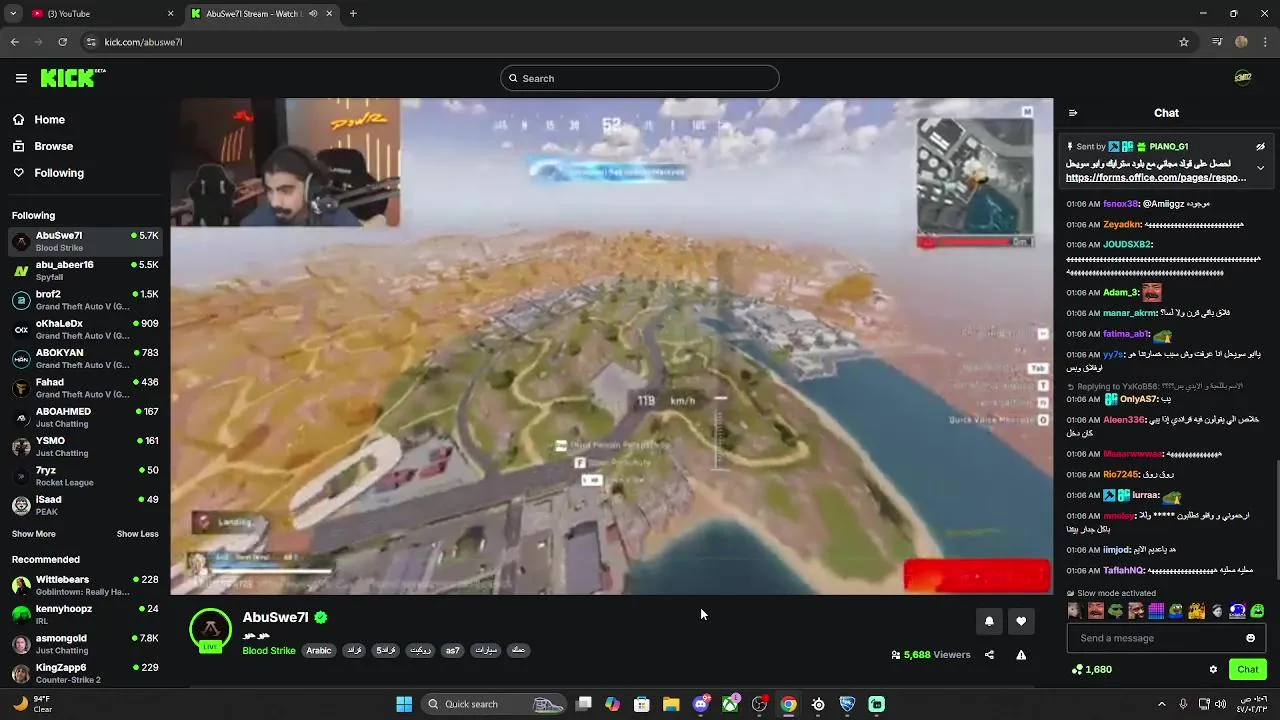View site information icon in address bar
Image resolution: width=1280 pixels, height=720 pixels.
tap(91, 42)
